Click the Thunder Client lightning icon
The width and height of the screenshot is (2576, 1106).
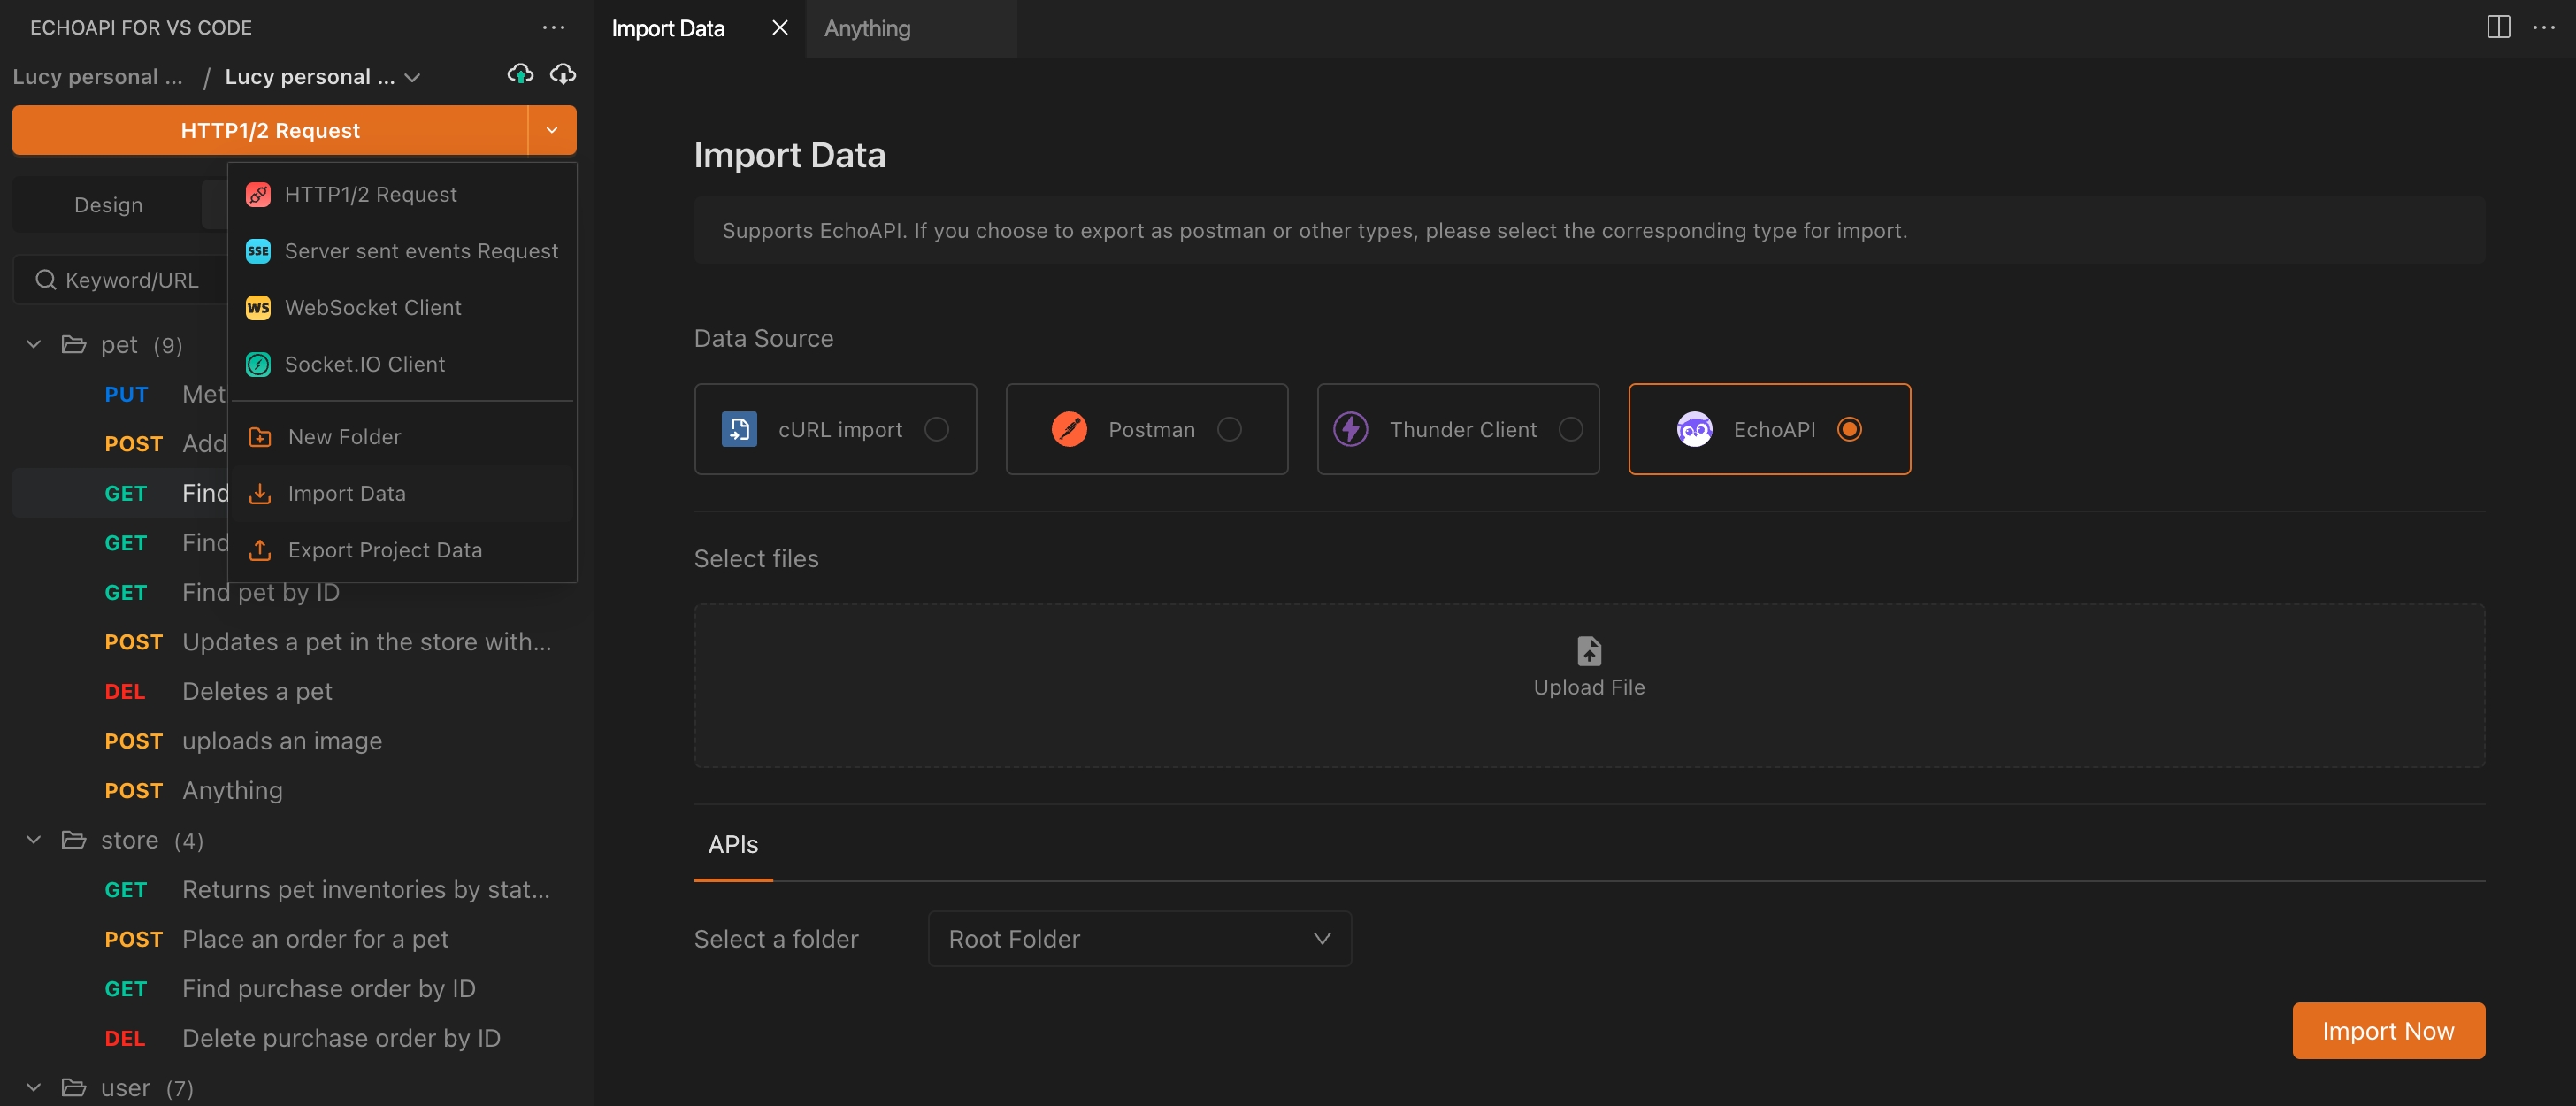click(x=1351, y=429)
